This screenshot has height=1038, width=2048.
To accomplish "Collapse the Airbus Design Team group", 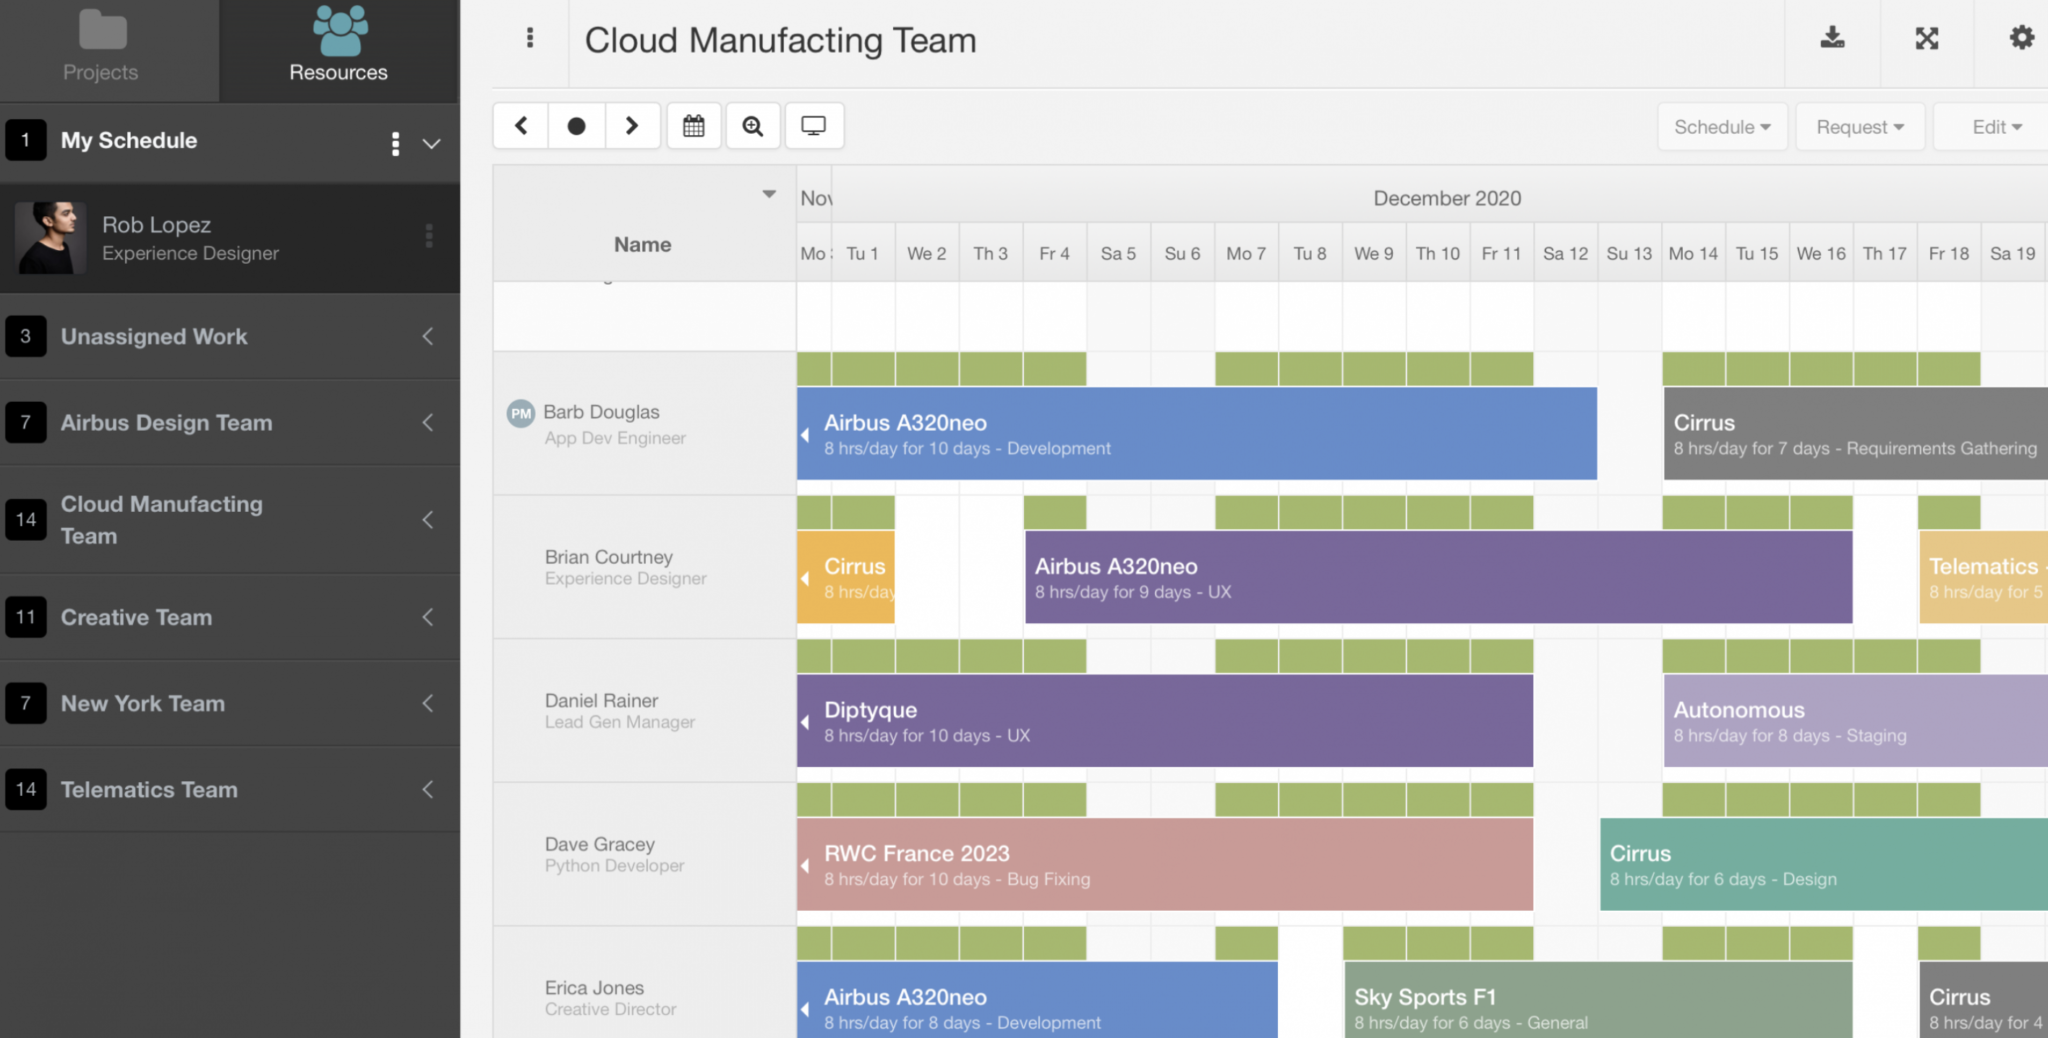I will [x=428, y=422].
